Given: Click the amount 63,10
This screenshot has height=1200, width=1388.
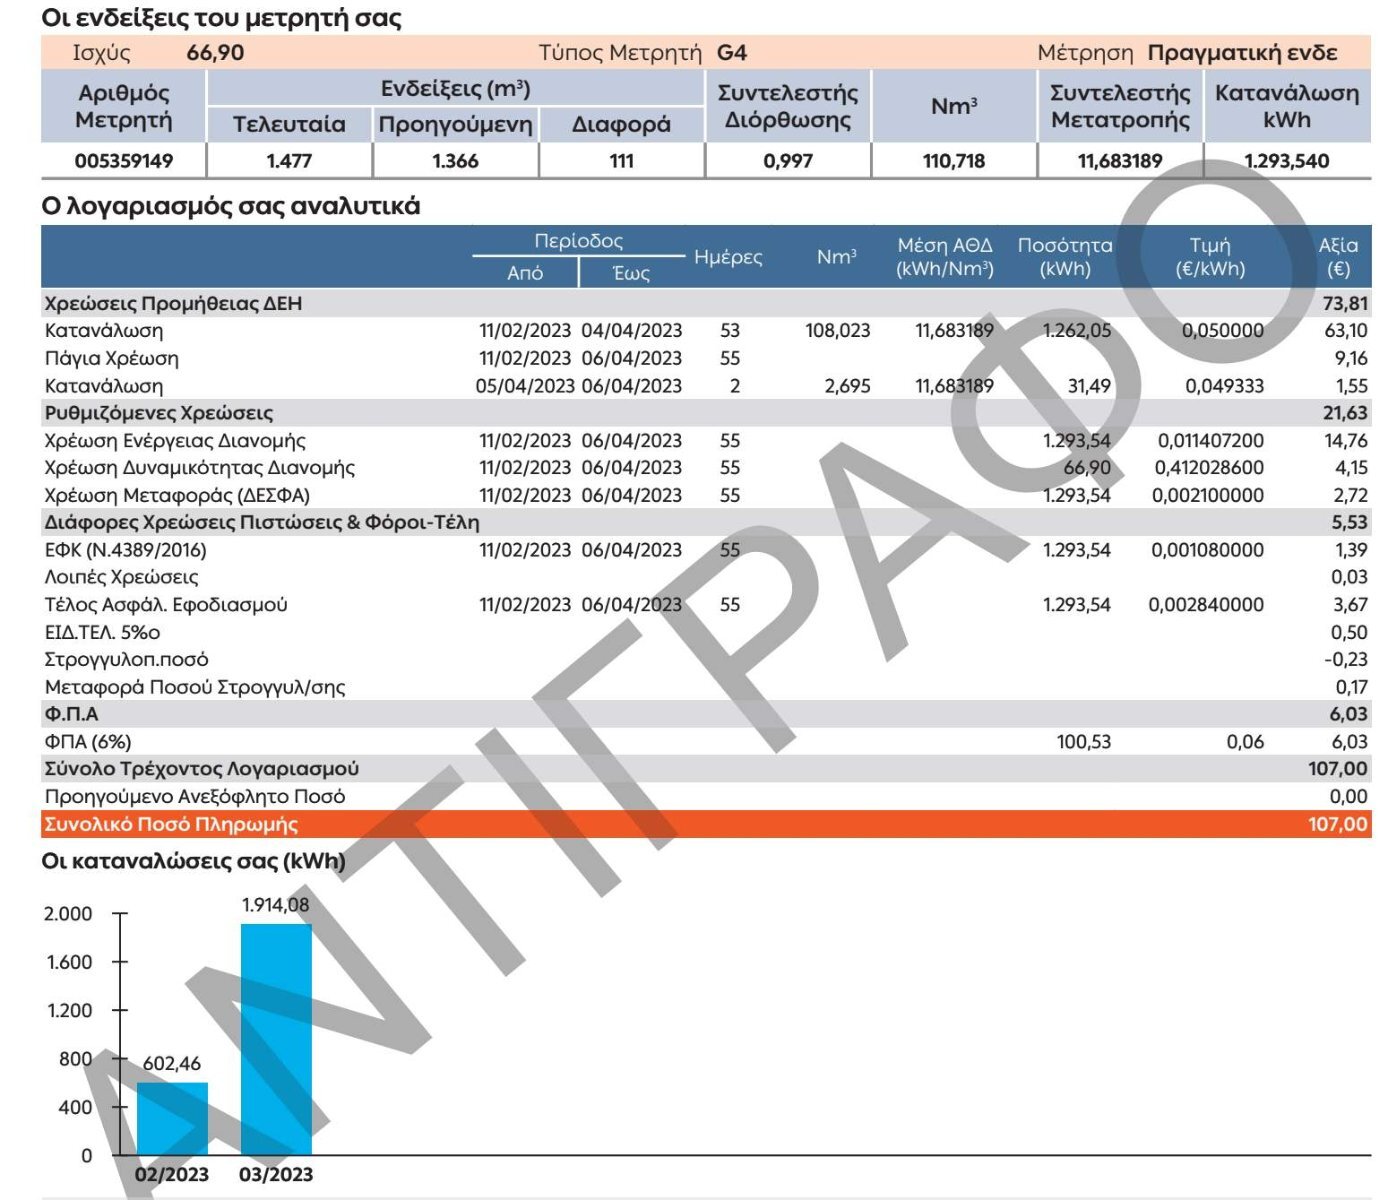Looking at the screenshot, I should tap(1346, 331).
